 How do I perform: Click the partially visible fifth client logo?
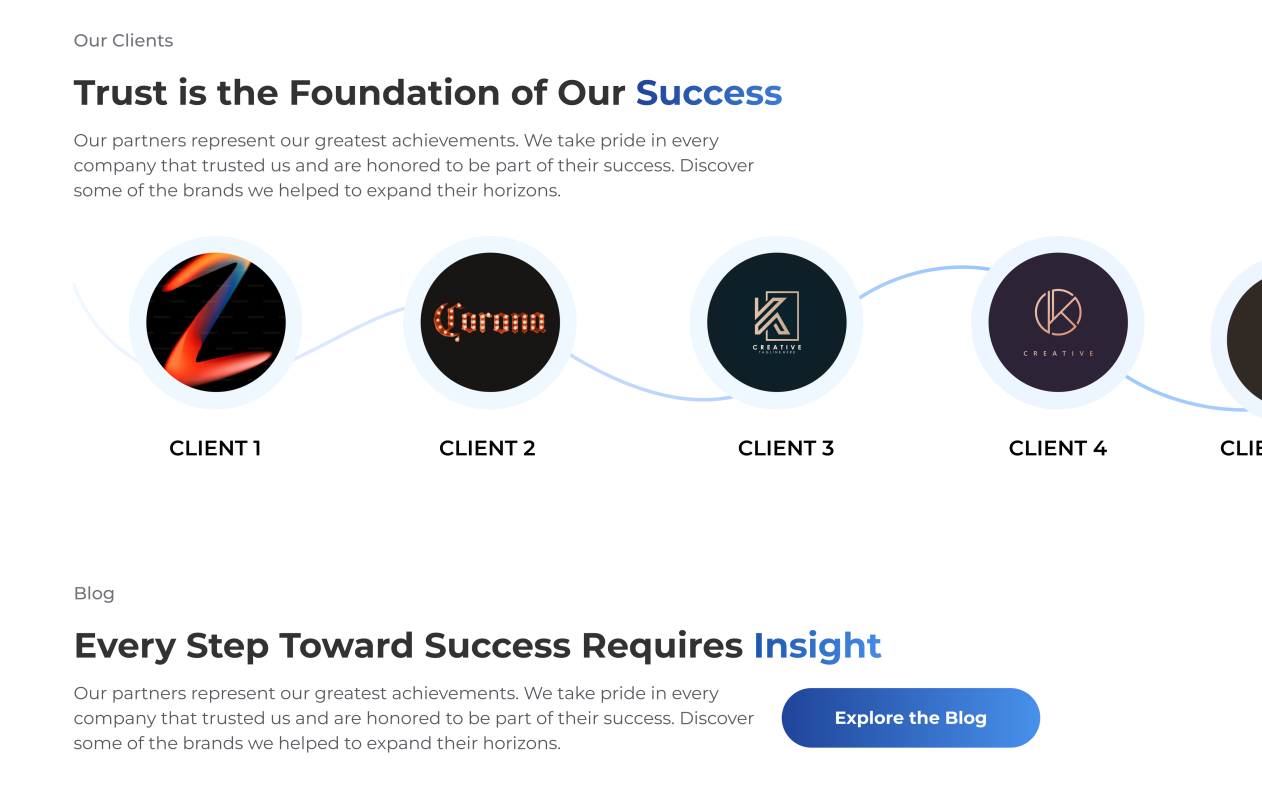point(1245,340)
